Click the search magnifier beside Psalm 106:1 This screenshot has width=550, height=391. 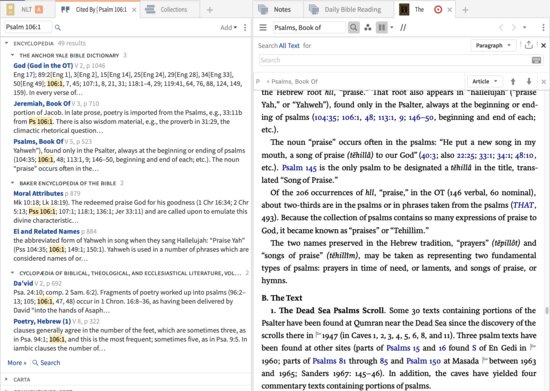tap(58, 27)
